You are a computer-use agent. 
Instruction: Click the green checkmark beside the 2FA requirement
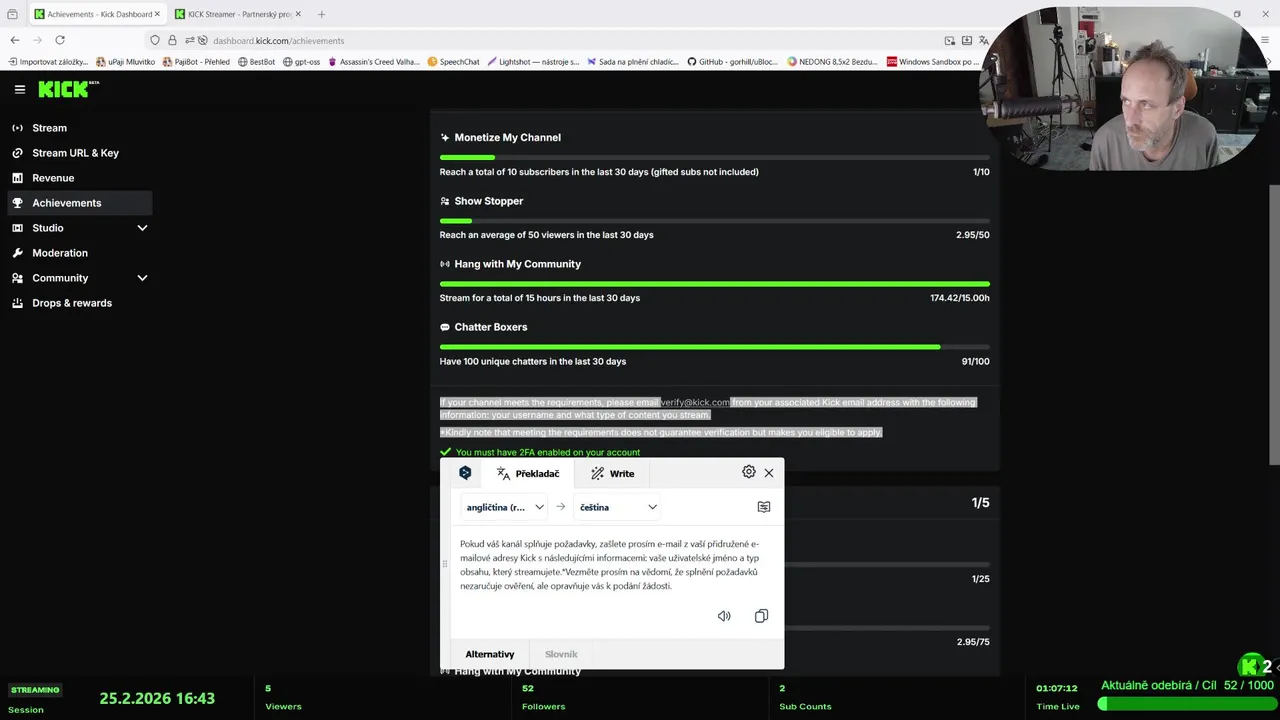click(445, 452)
